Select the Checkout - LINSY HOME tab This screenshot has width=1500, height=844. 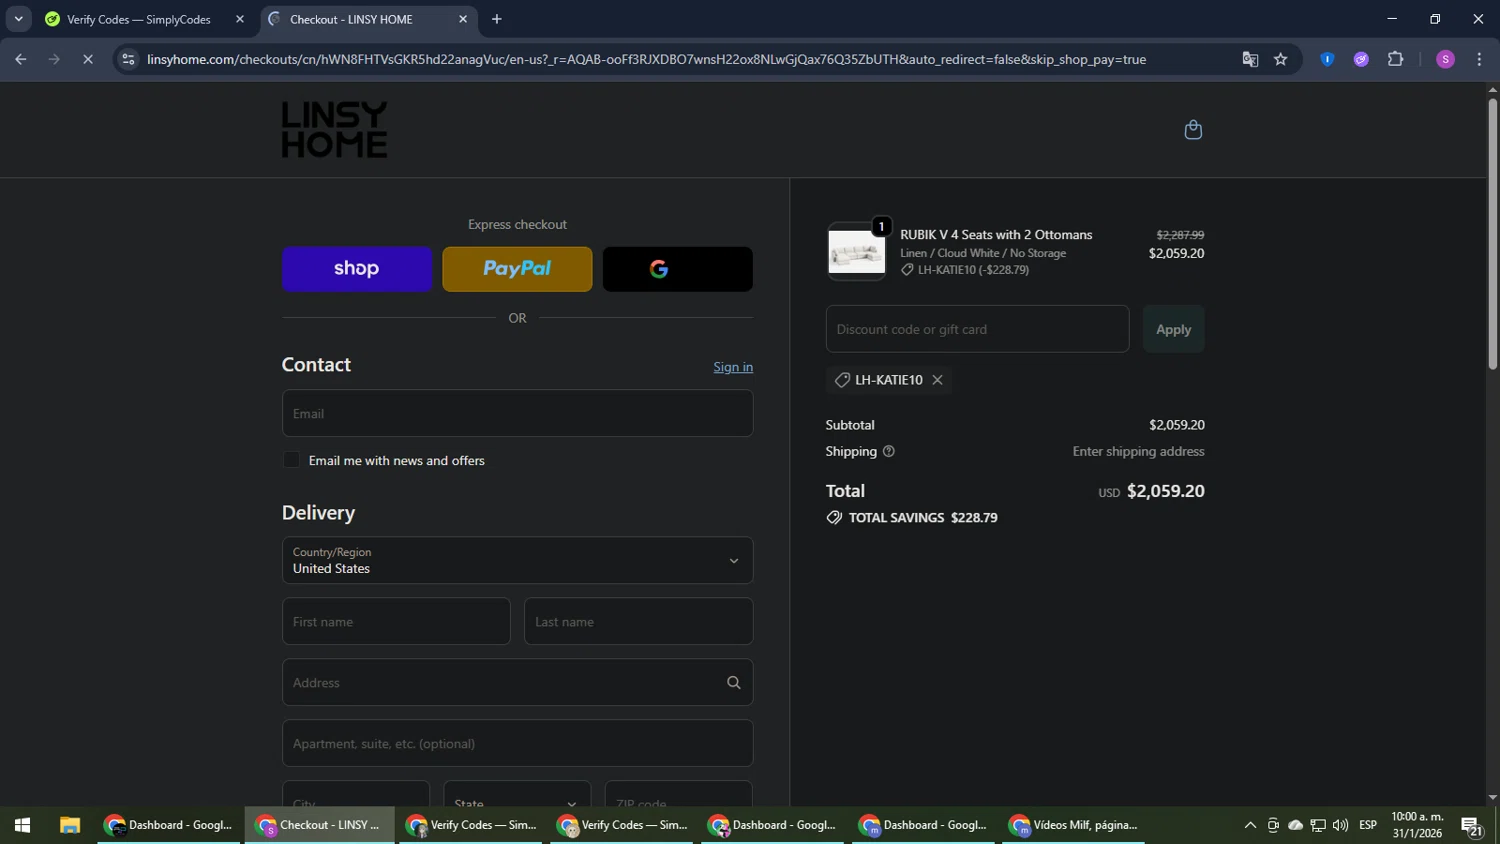(351, 19)
